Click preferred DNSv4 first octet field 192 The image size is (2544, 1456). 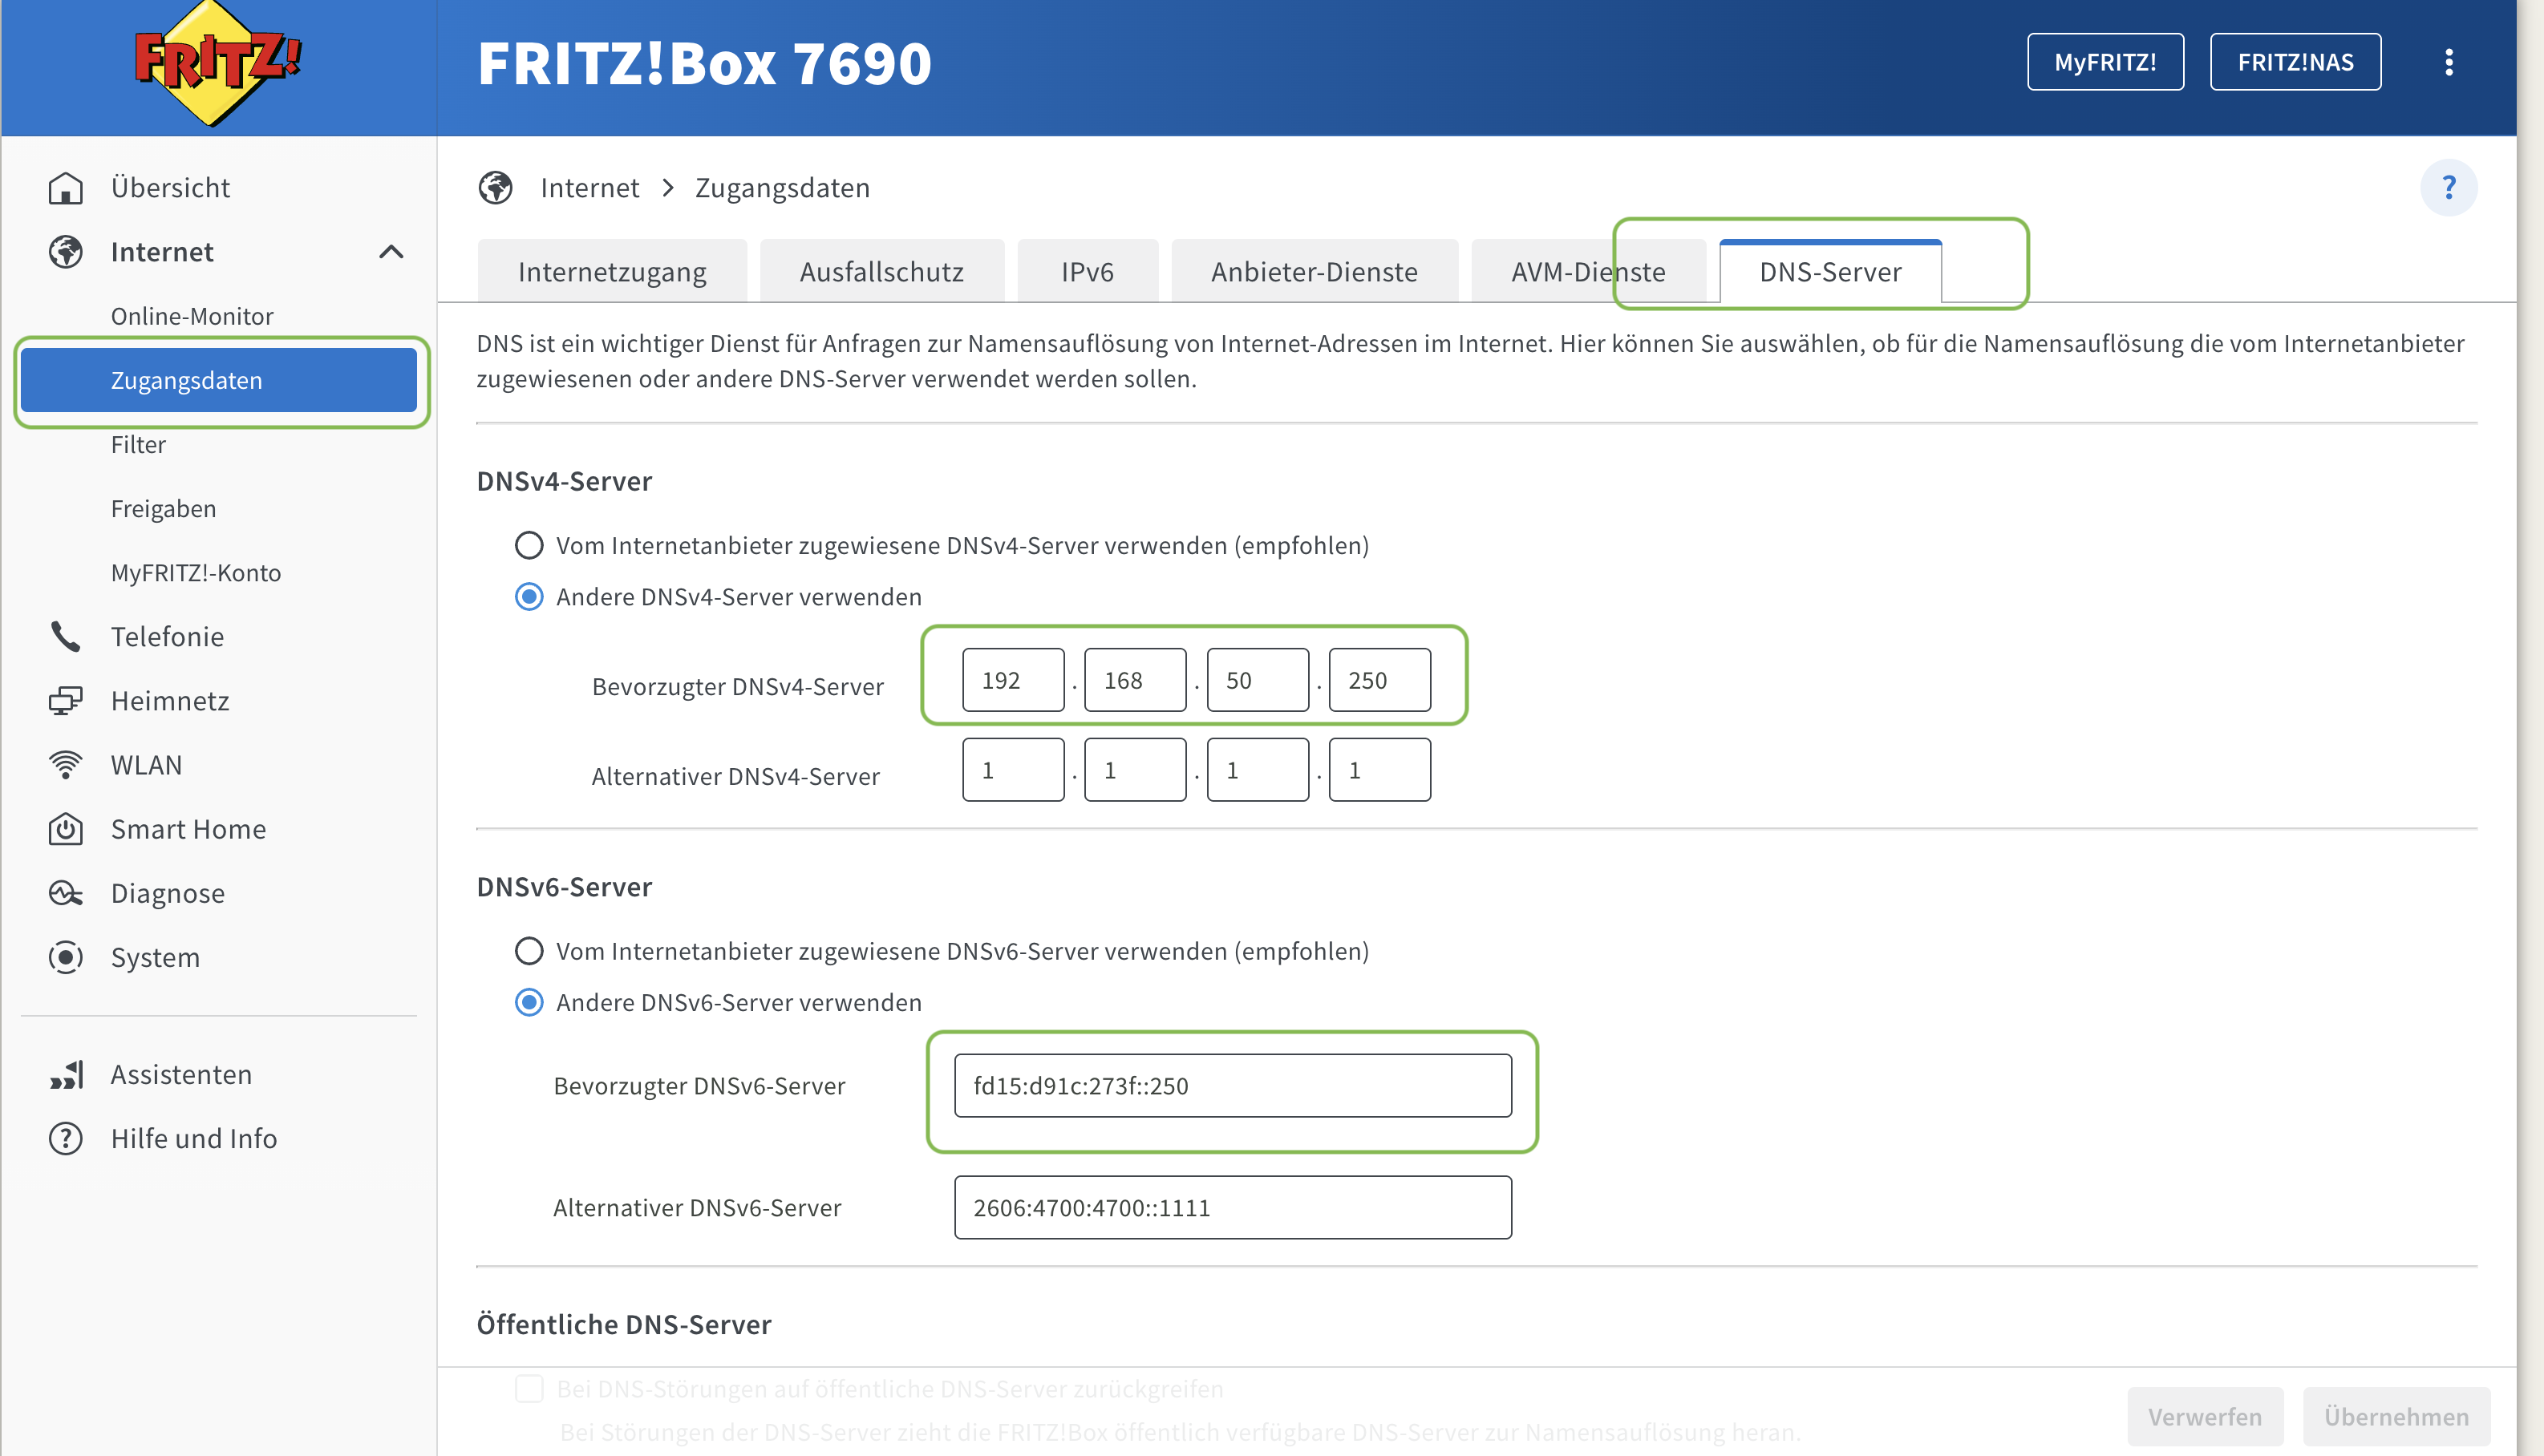(1013, 680)
